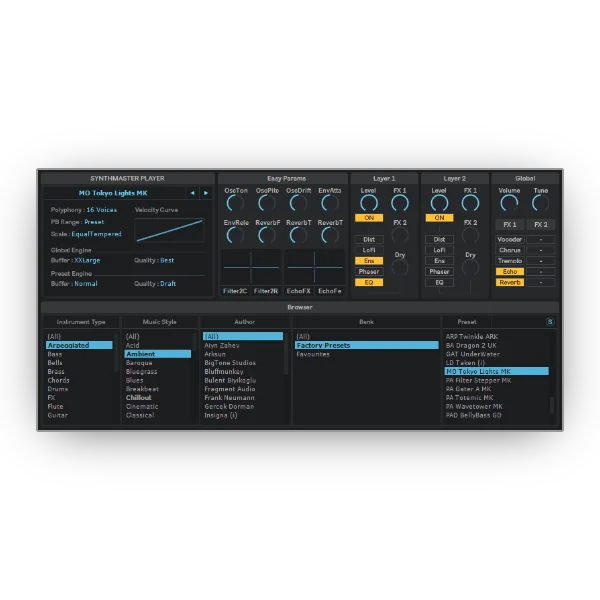The image size is (600, 600).
Task: Click the Layer 1 header
Action: click(x=384, y=178)
